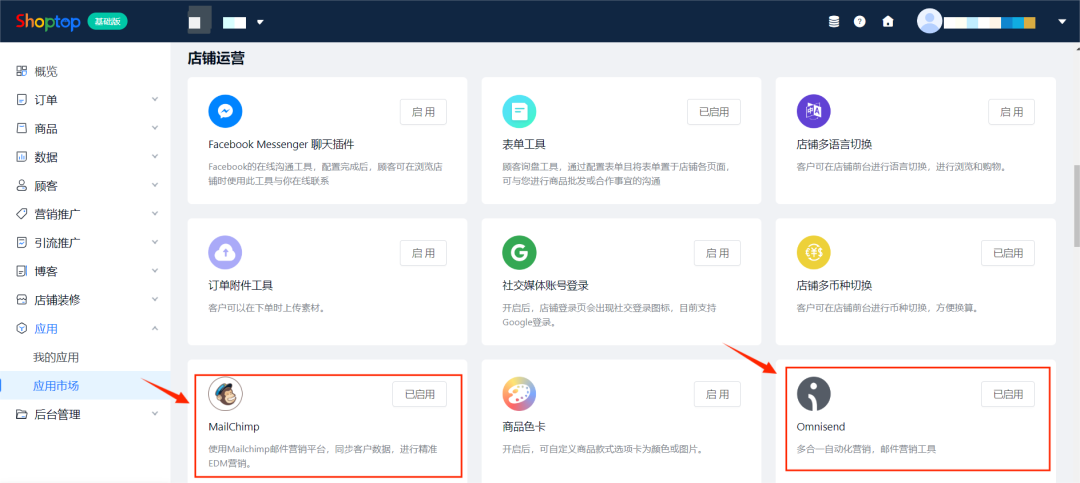This screenshot has height=483, width=1080.
Task: Click the Omnisend card title
Action: (820, 427)
